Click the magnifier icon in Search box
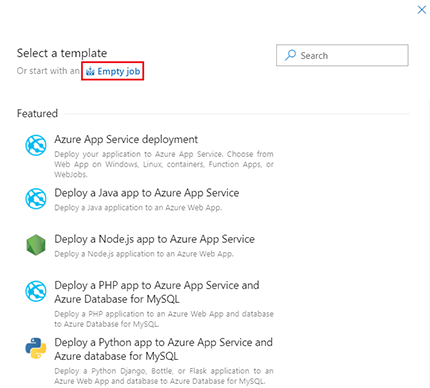This screenshot has height=388, width=430. click(x=290, y=55)
